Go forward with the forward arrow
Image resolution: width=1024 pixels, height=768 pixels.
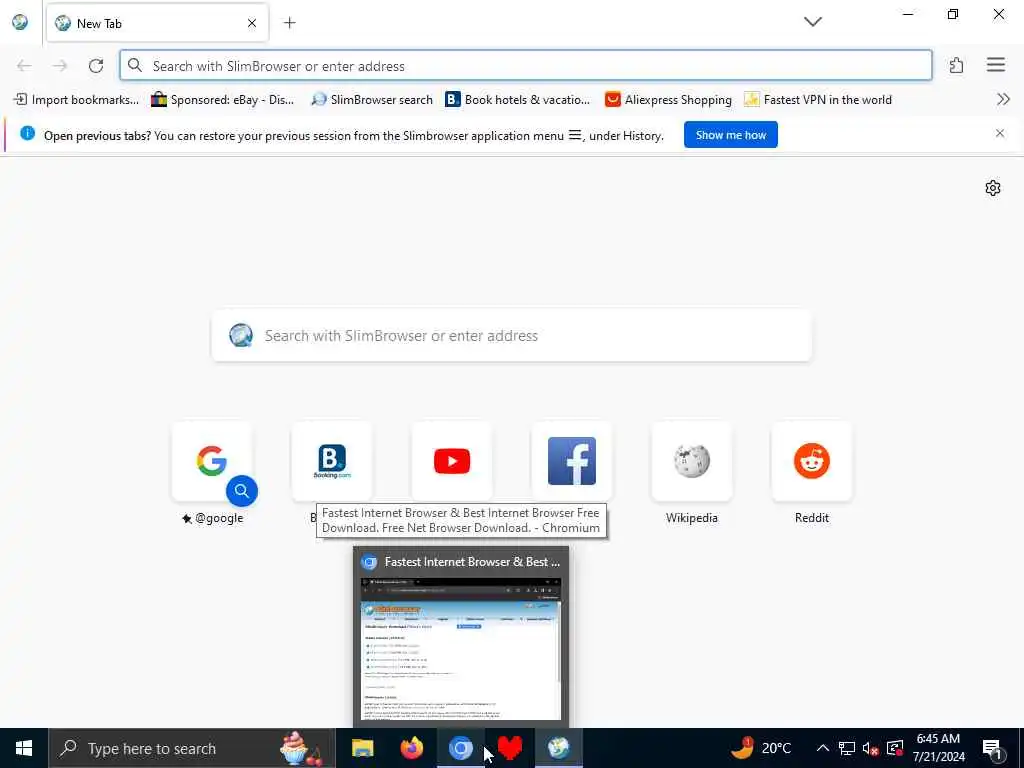tap(60, 65)
